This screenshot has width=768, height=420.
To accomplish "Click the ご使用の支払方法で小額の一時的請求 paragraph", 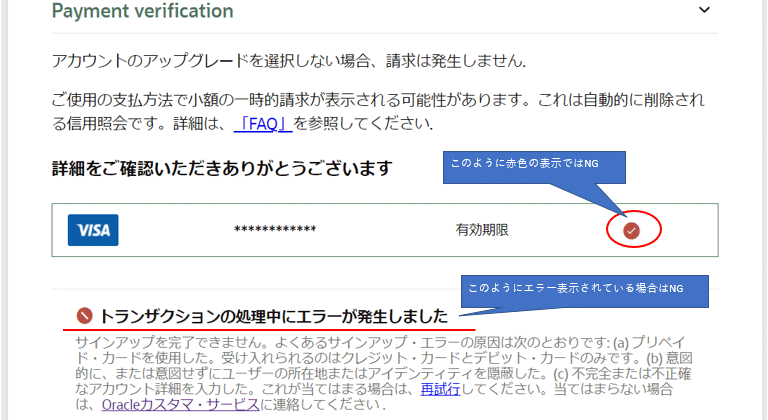I will [378, 112].
